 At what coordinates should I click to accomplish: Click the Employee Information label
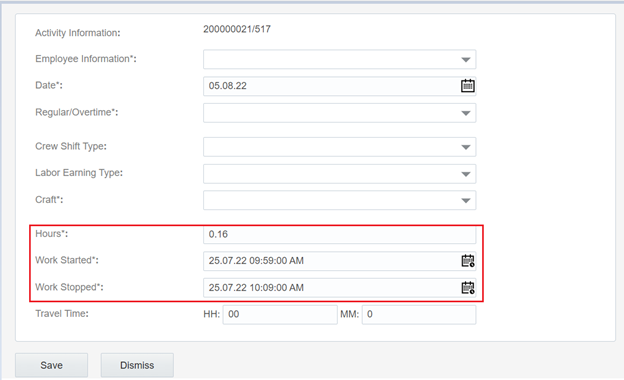tap(86, 59)
